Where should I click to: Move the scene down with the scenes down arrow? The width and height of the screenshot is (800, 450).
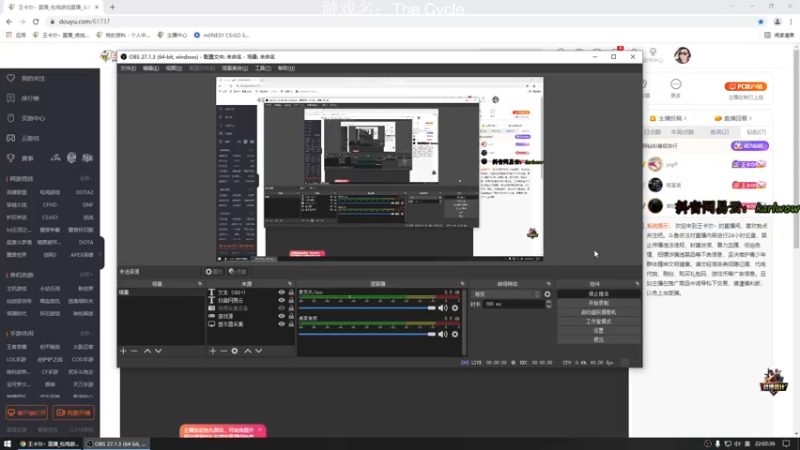pyautogui.click(x=158, y=351)
